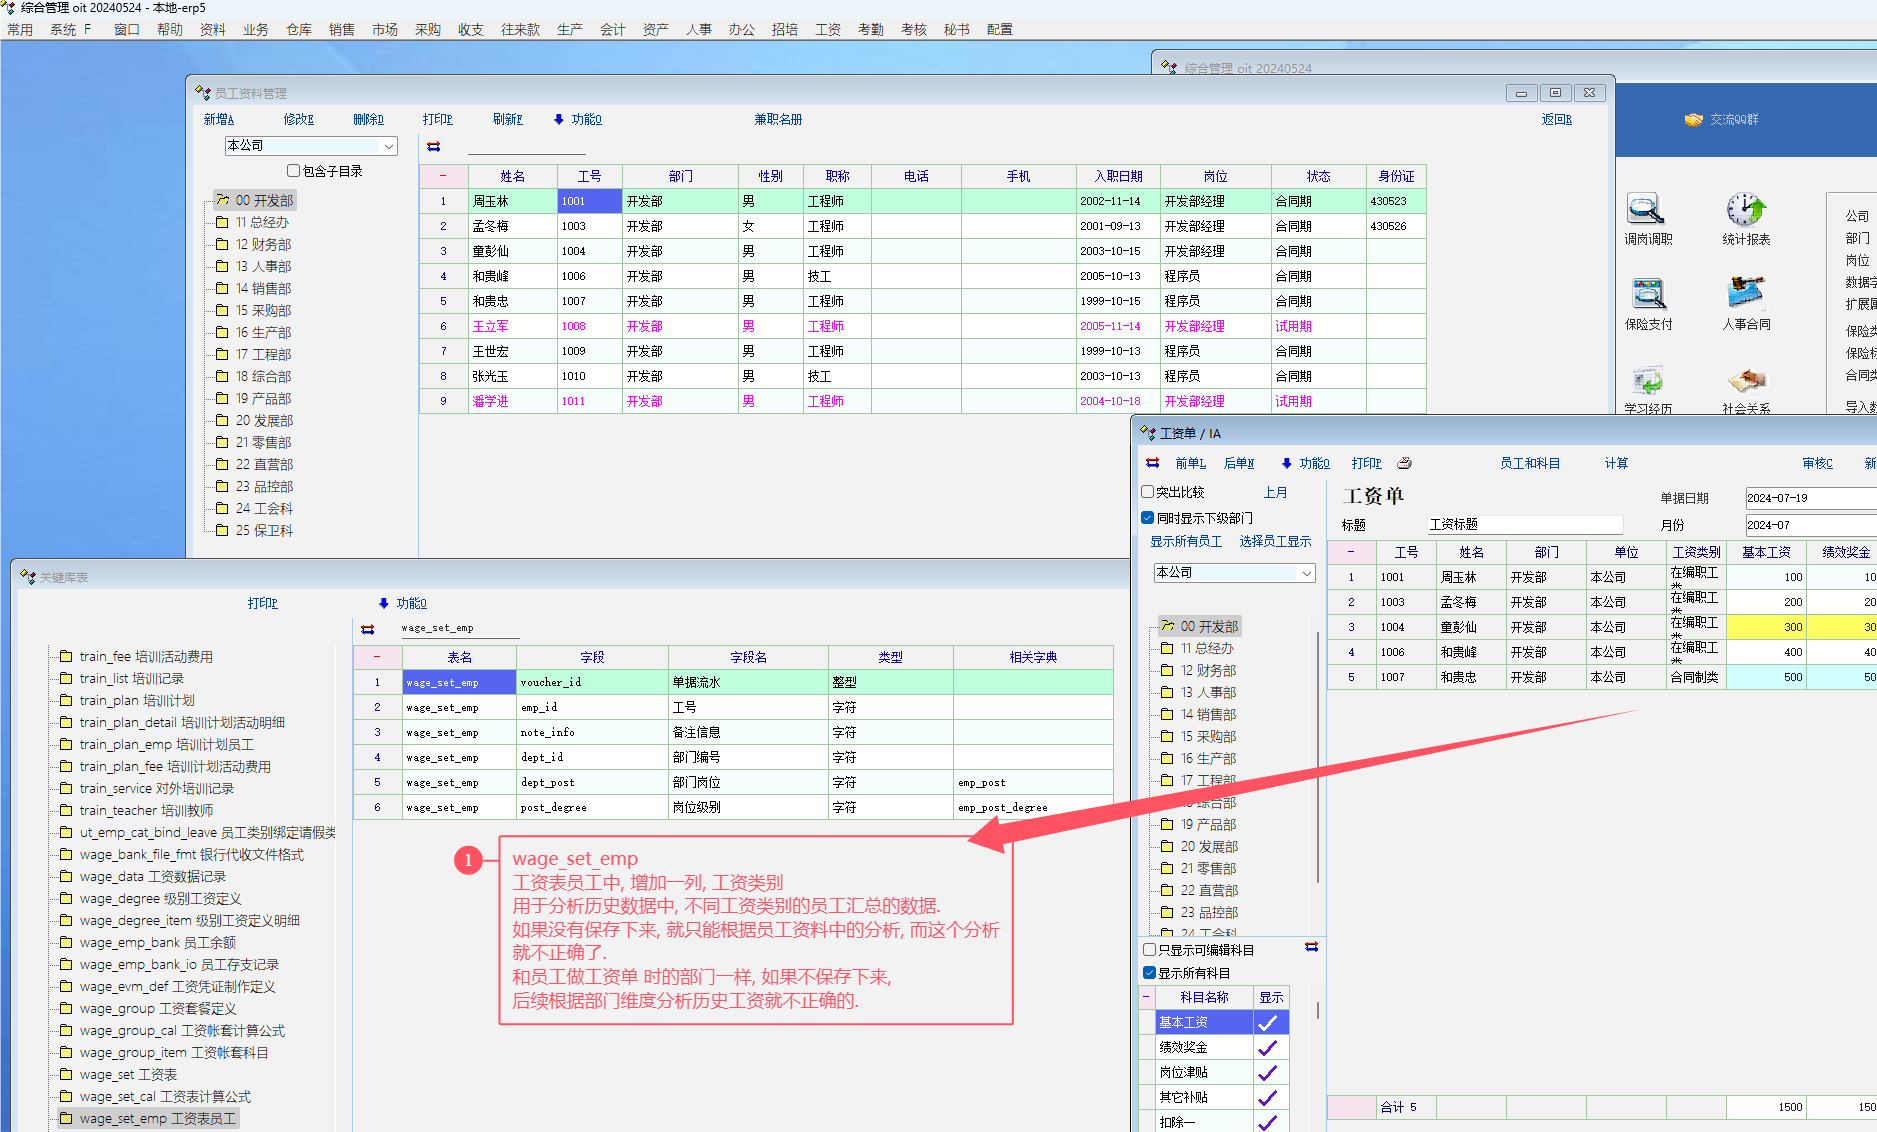Click the 工资标题 input field
1877x1132 pixels.
(1524, 525)
